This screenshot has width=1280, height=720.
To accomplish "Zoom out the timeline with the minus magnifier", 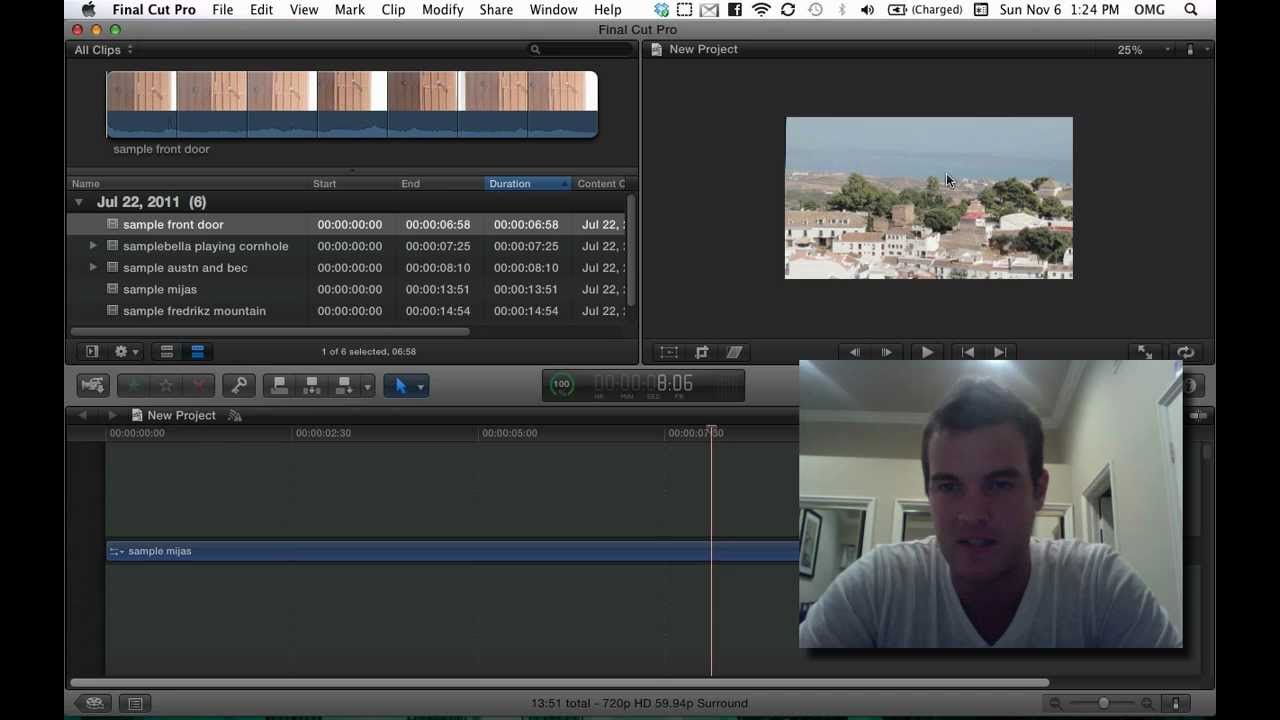I will (x=1056, y=703).
